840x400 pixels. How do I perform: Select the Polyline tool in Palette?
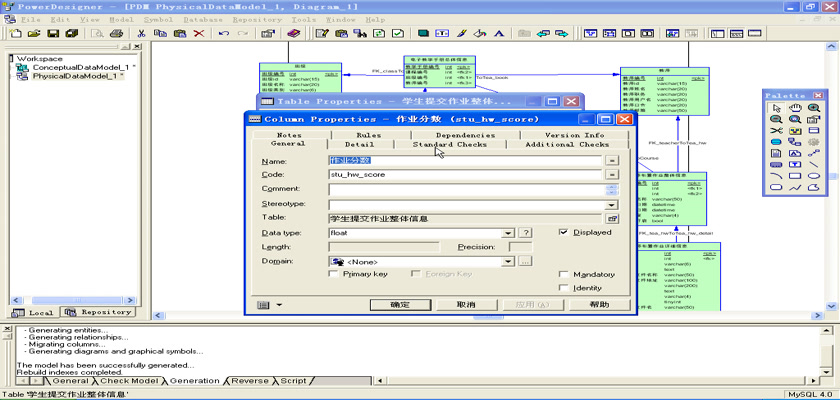pos(795,187)
